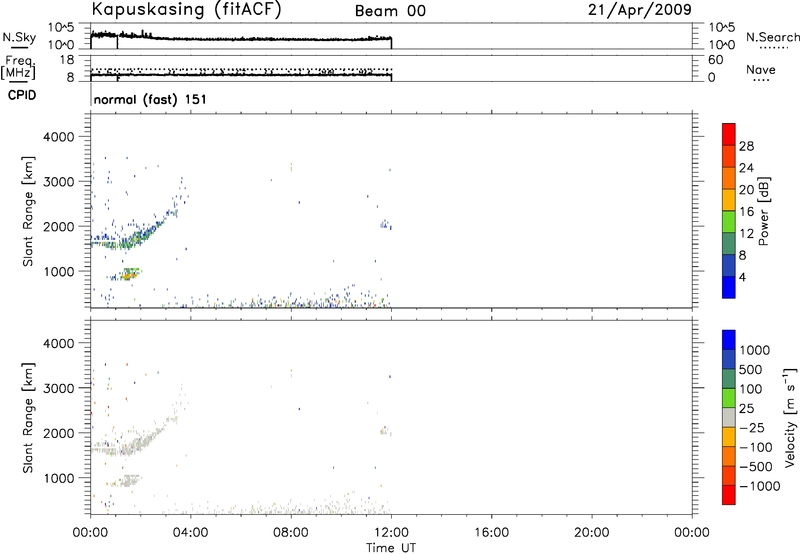Click the Velocity [m s-1] colorbar title
This screenshot has height=554, width=800.
pos(790,417)
